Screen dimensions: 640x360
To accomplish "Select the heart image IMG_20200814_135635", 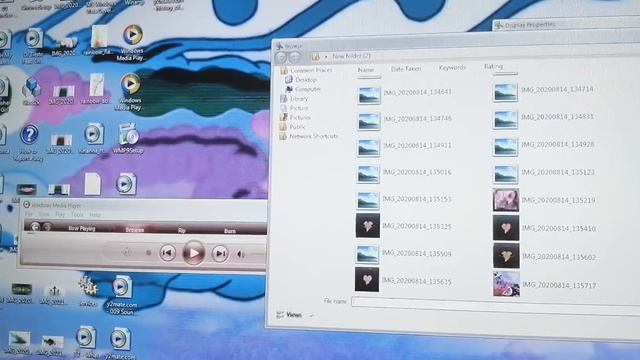I will (x=367, y=280).
